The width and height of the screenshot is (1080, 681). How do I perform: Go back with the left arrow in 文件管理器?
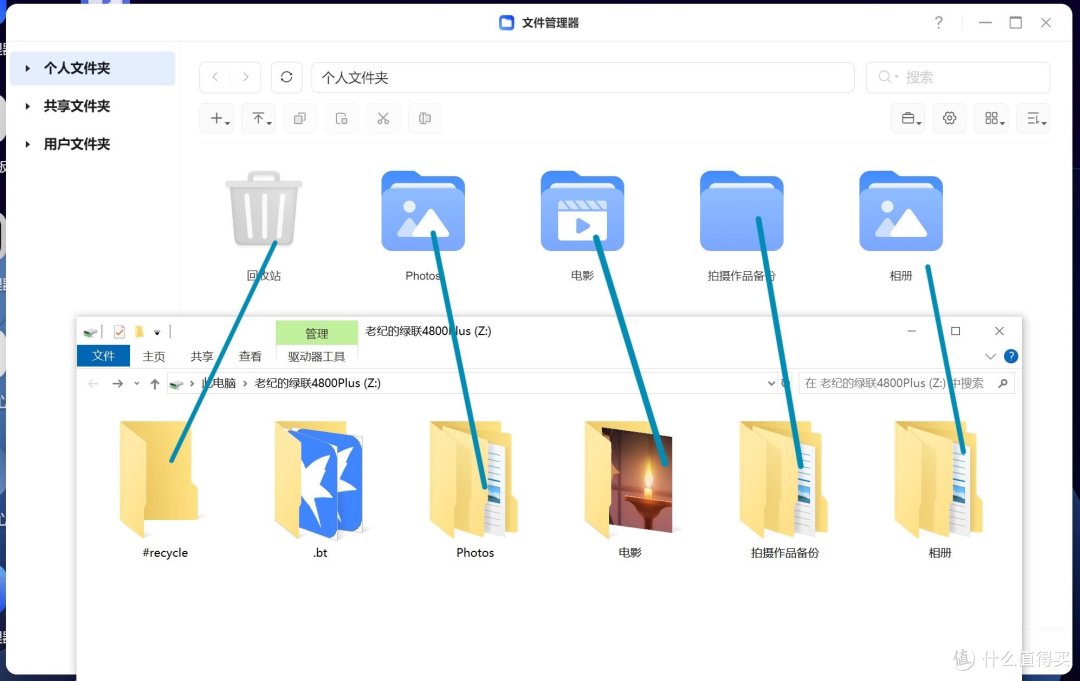pos(215,77)
